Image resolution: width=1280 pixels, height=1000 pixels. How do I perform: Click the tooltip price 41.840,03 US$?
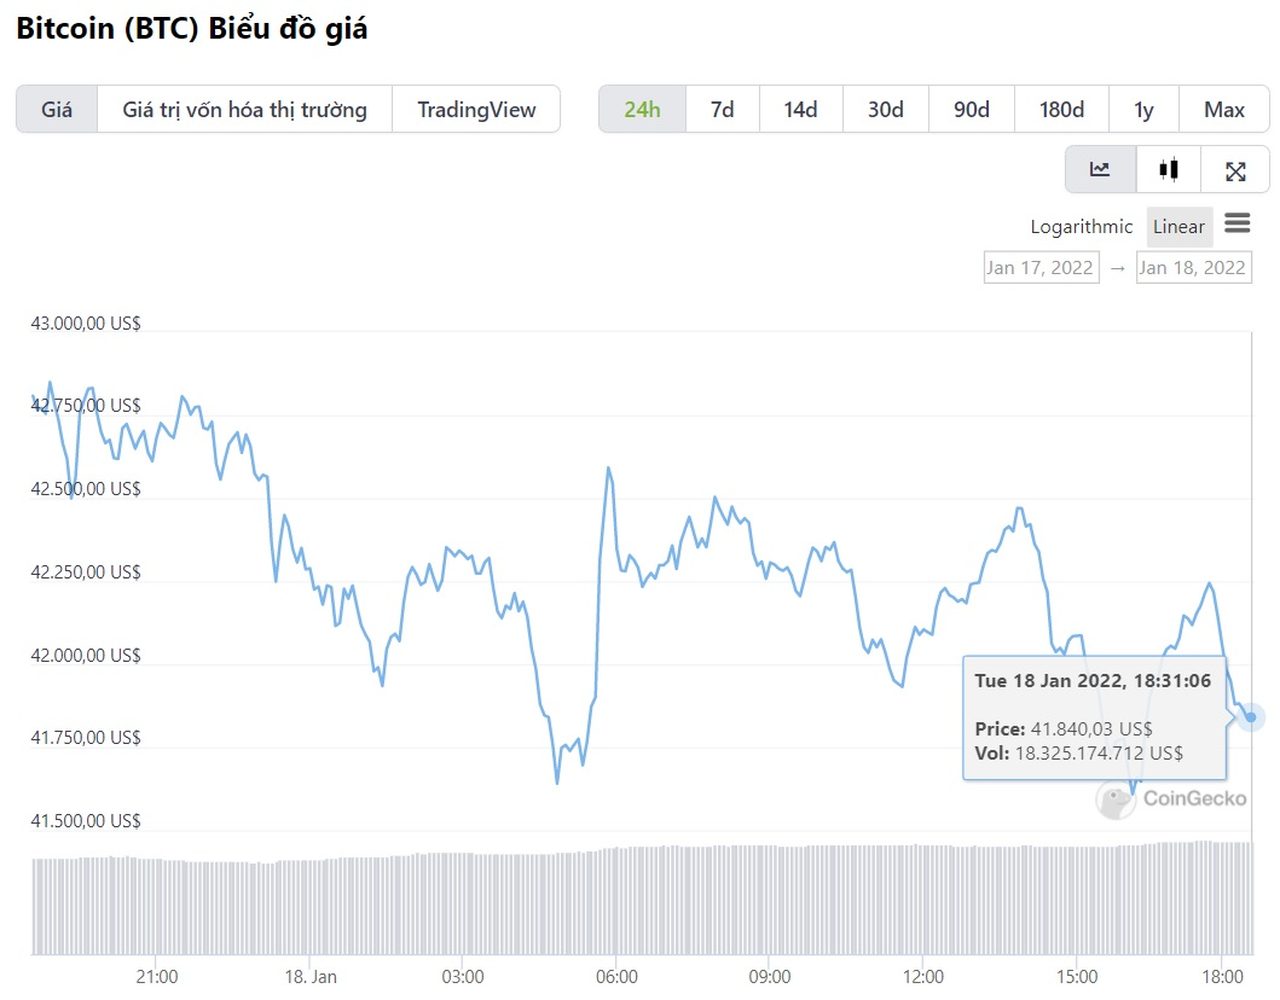click(x=1092, y=729)
